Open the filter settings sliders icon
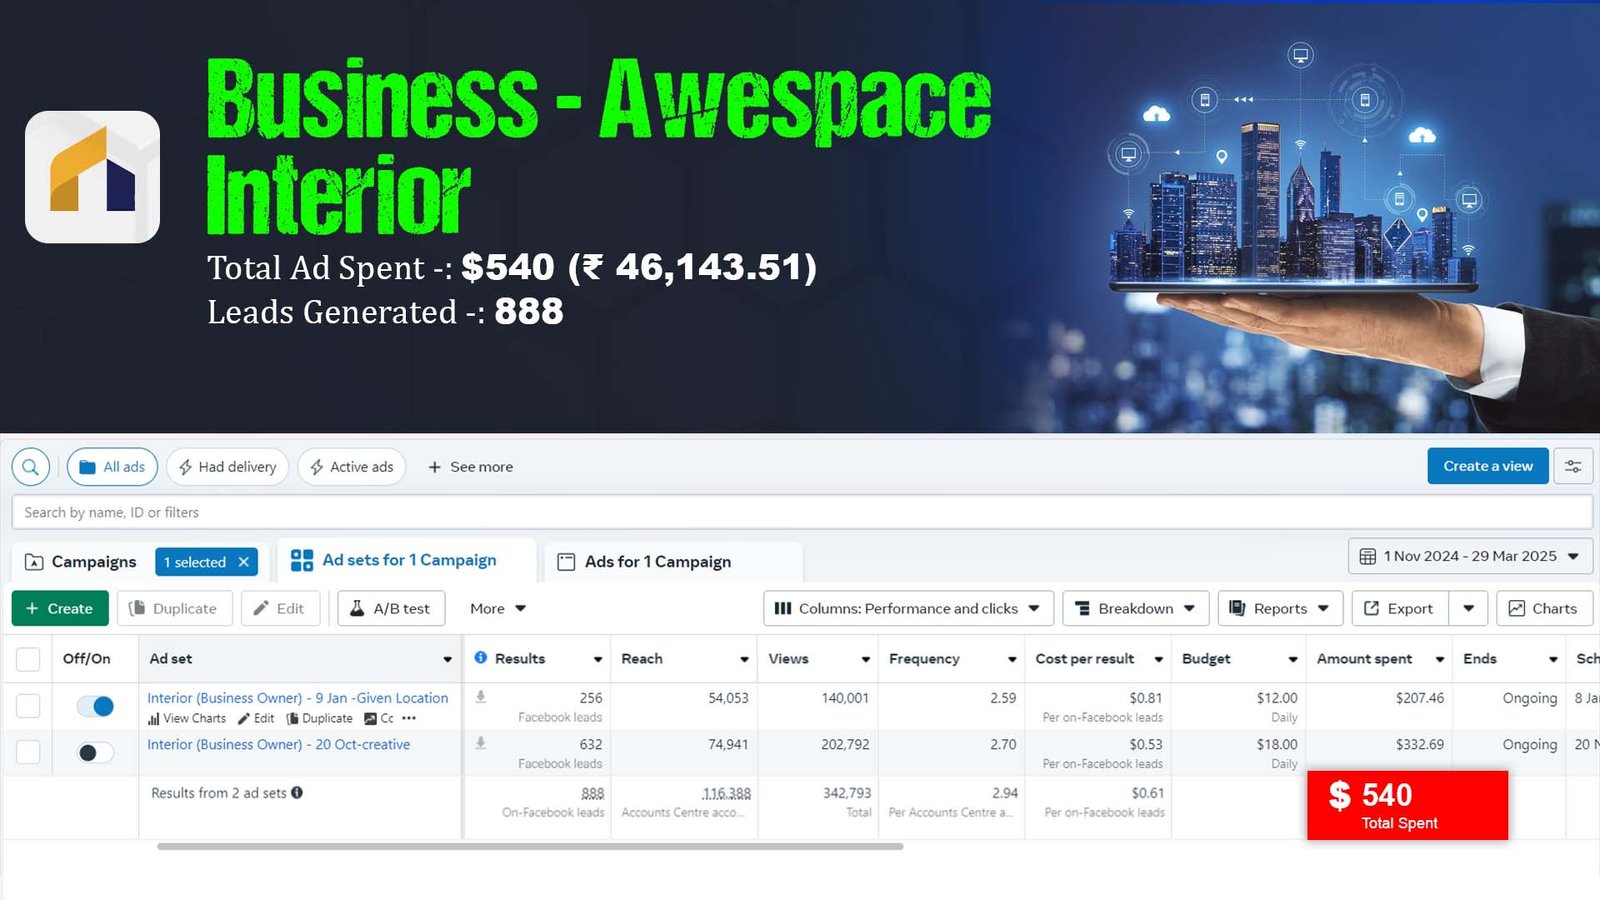 pyautogui.click(x=1573, y=467)
